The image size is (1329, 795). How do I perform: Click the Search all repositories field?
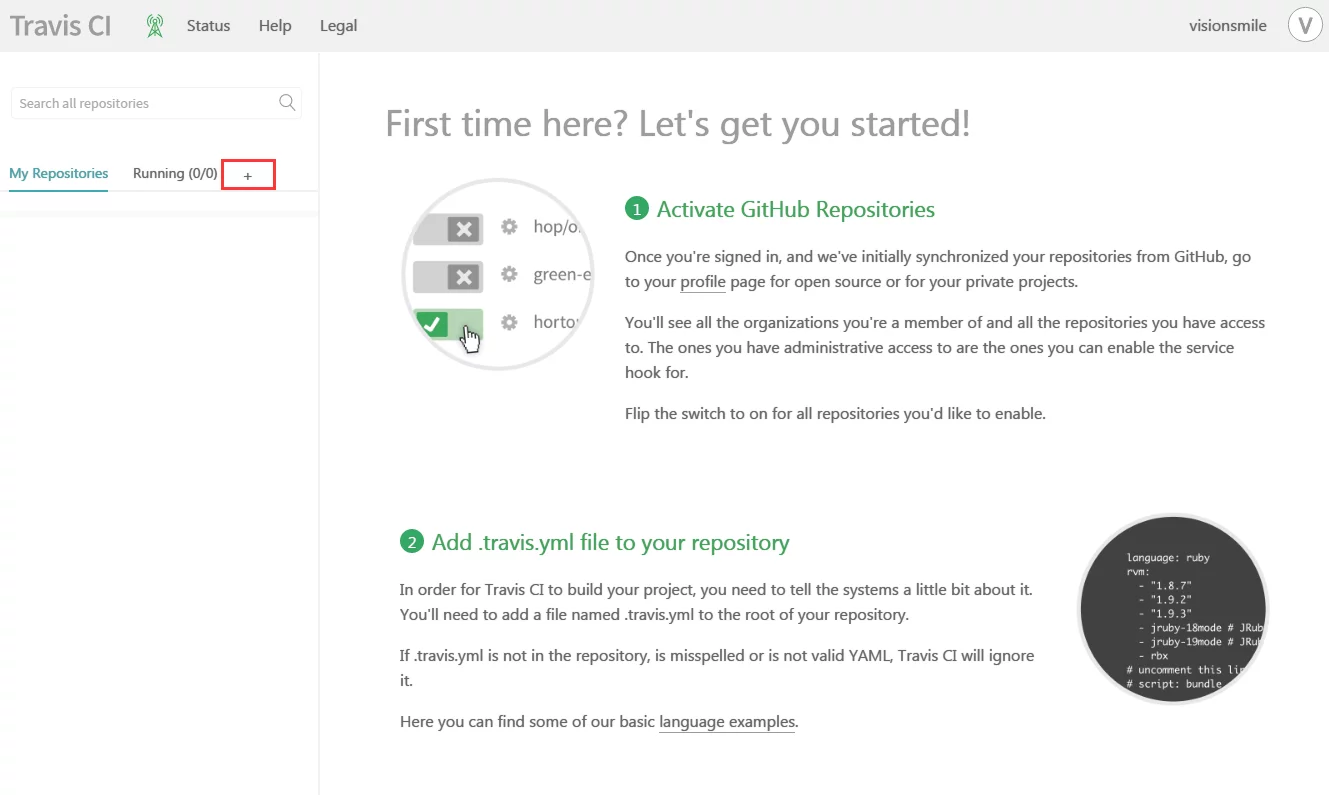[145, 103]
